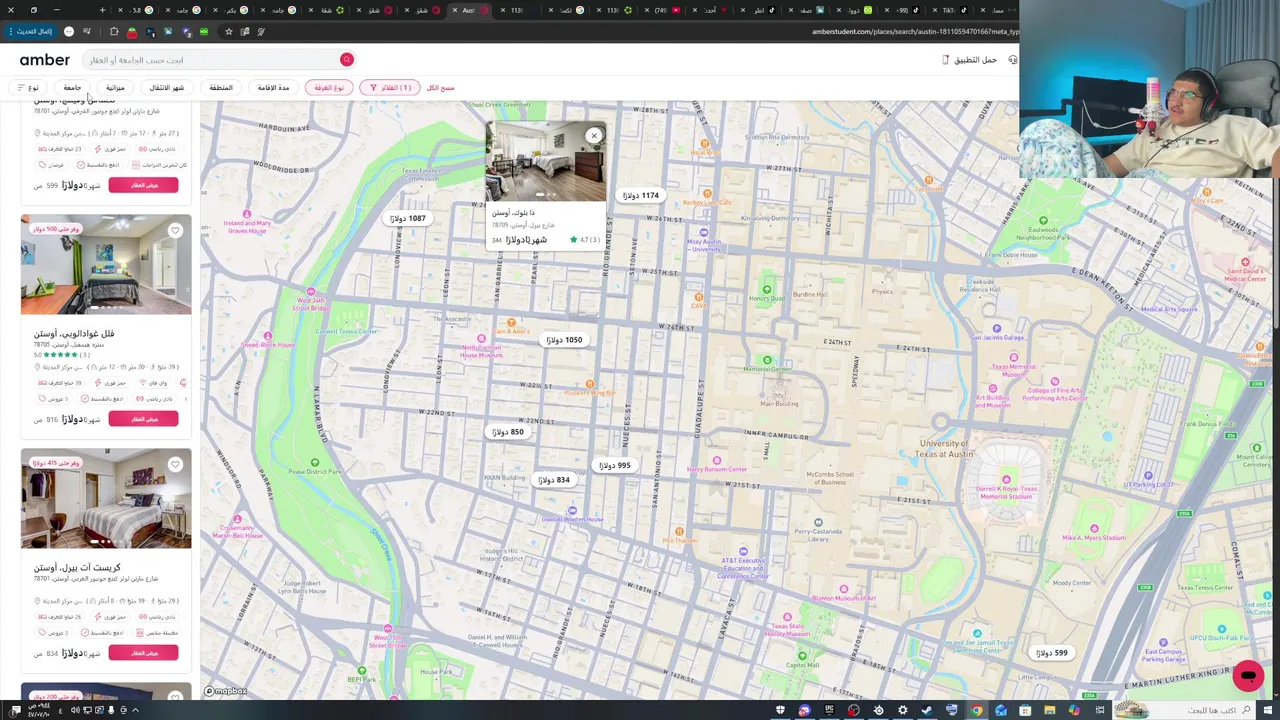Open the chat support bubble icon

pos(1248,676)
